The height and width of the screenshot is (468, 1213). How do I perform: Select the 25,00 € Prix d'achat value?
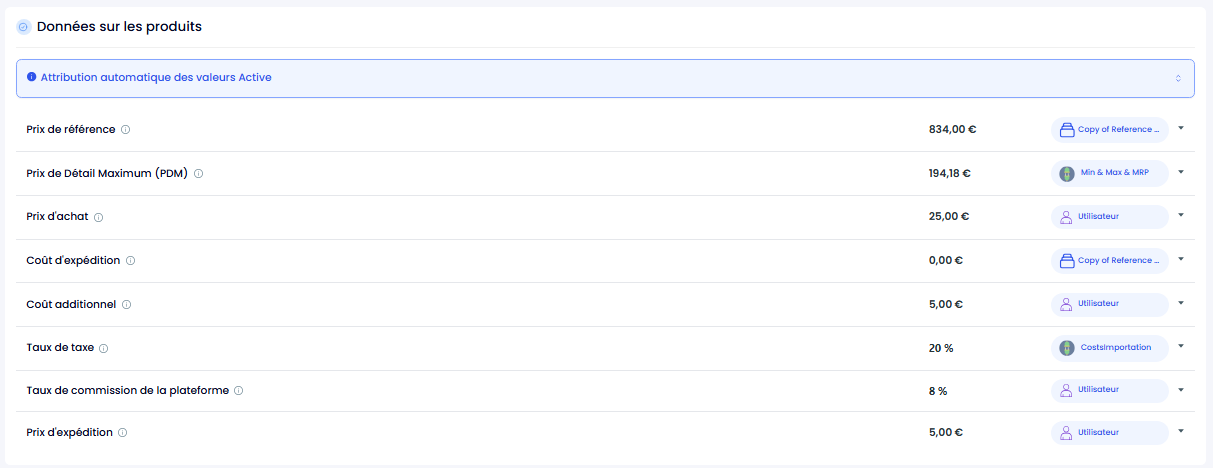click(x=949, y=217)
